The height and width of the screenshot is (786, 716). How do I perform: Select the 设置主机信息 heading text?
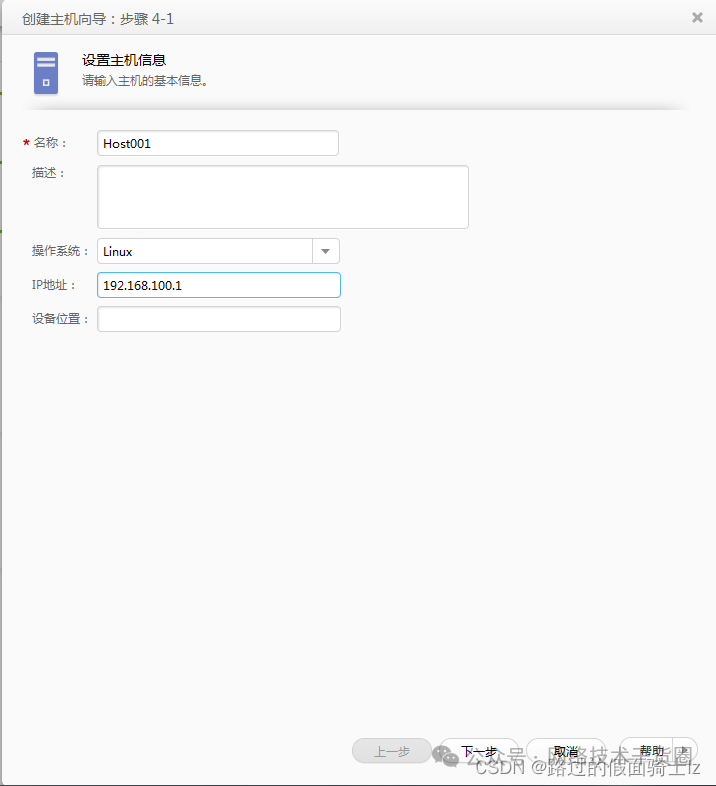click(124, 60)
